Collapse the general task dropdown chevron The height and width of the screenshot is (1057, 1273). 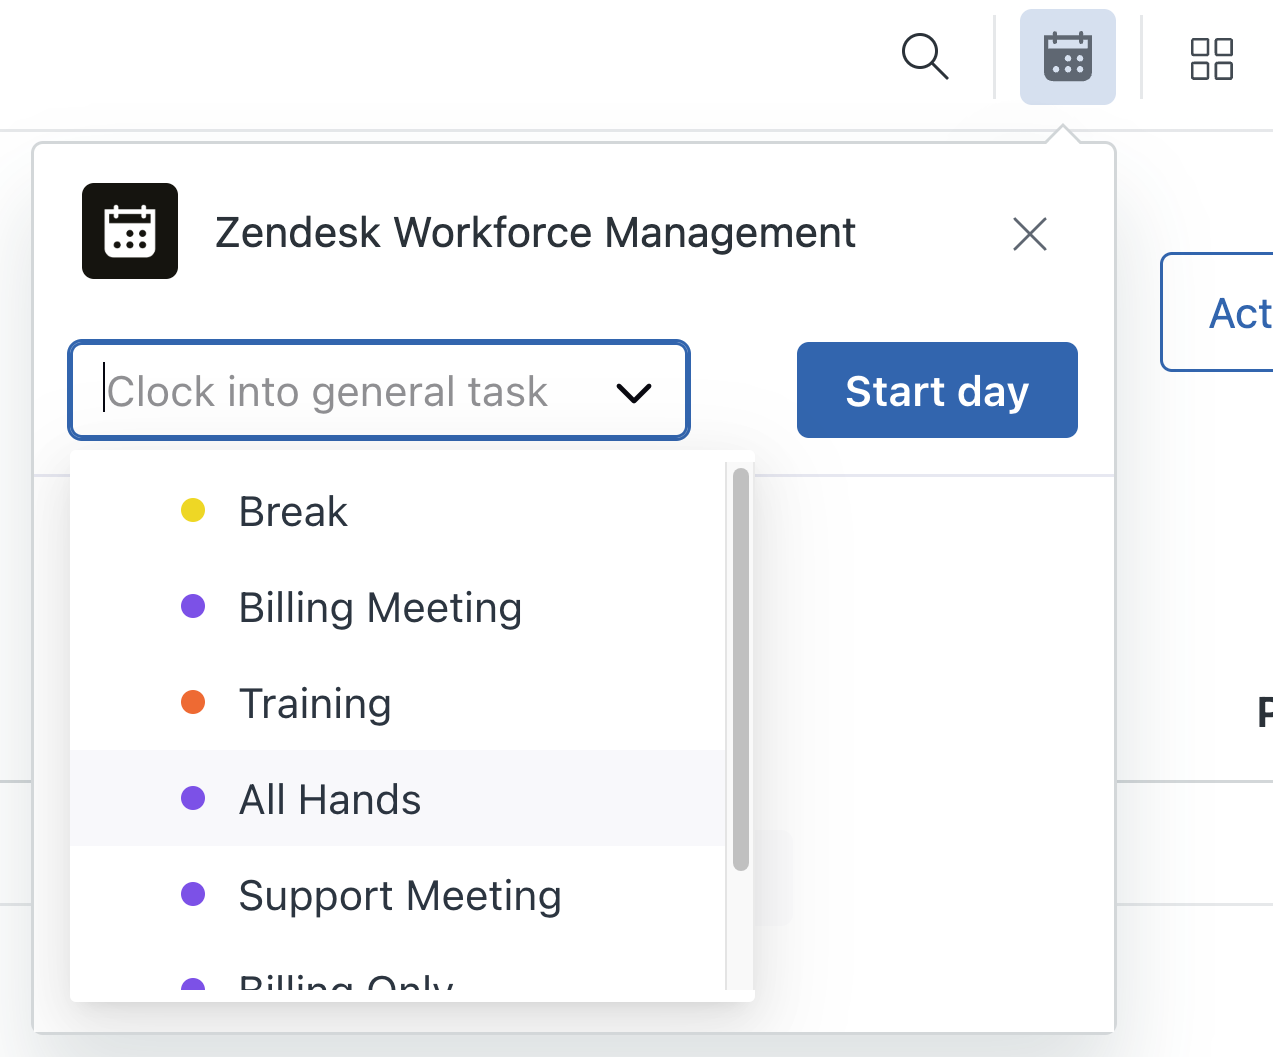634,392
